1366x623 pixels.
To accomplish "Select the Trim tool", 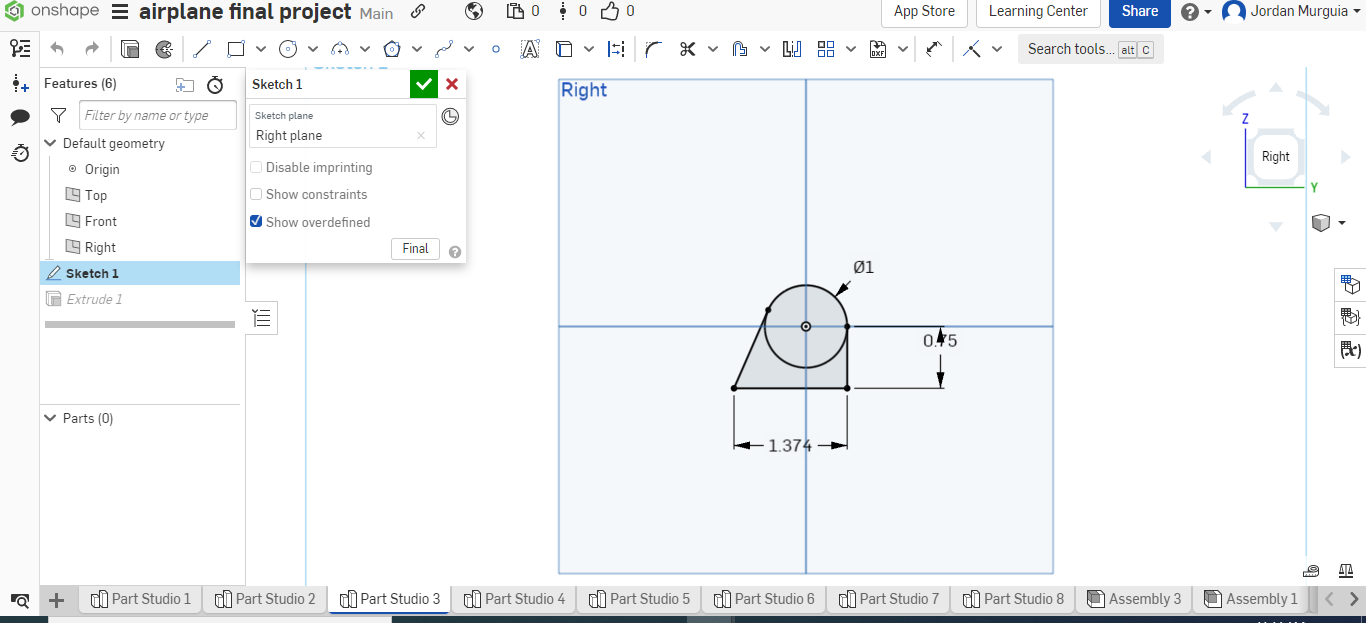I will (690, 48).
